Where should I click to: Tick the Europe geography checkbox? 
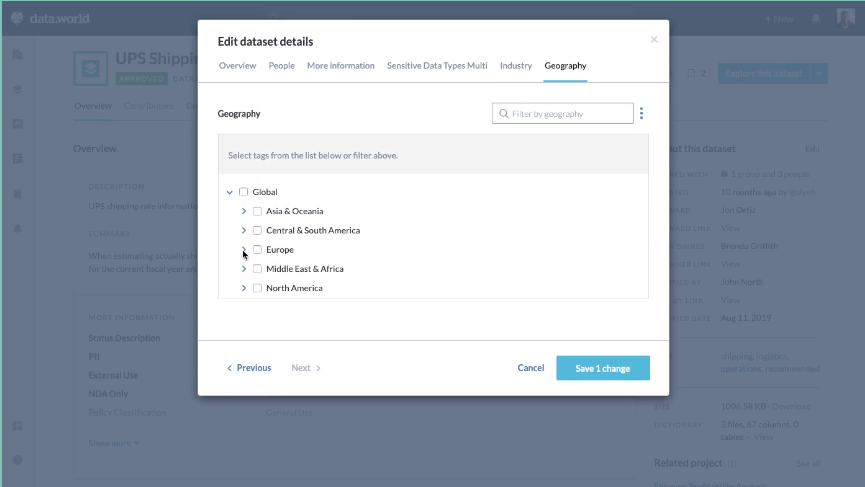point(257,250)
